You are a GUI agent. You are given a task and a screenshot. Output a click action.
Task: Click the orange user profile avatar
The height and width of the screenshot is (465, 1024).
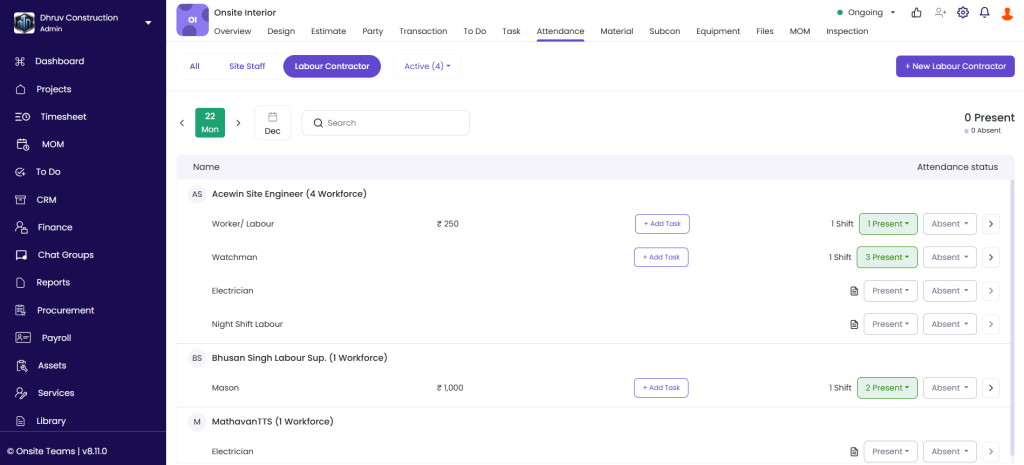(x=1007, y=13)
